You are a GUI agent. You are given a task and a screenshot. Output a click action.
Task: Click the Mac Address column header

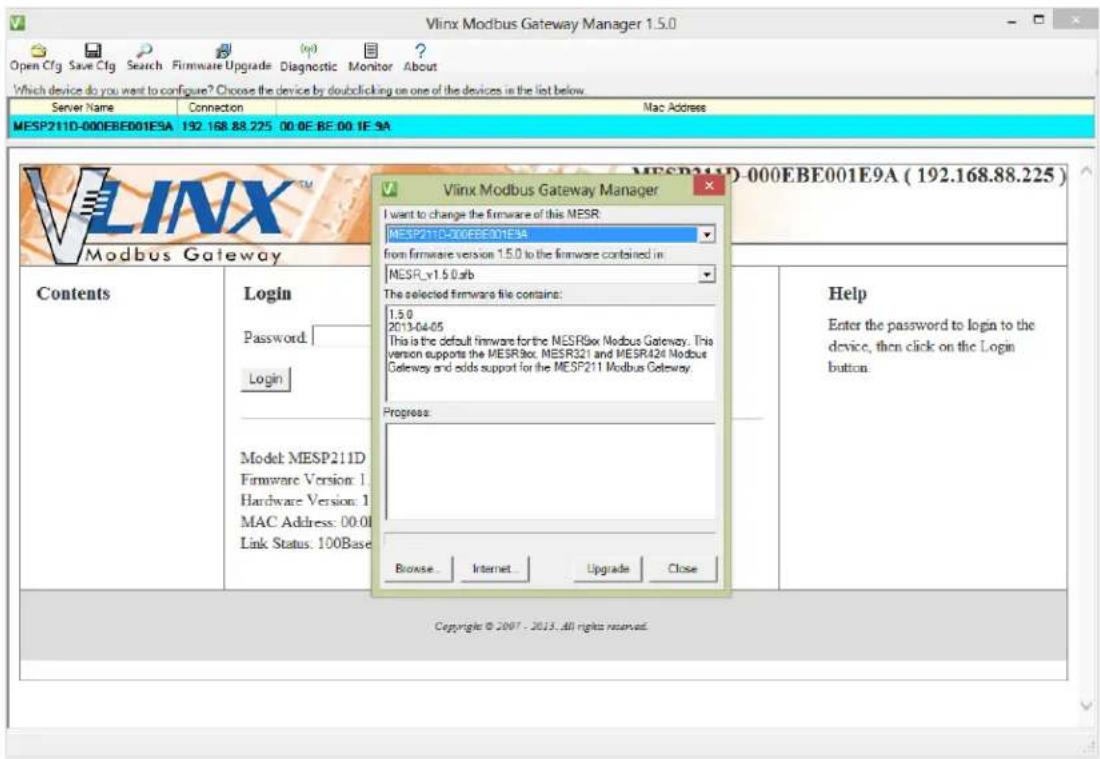(674, 107)
